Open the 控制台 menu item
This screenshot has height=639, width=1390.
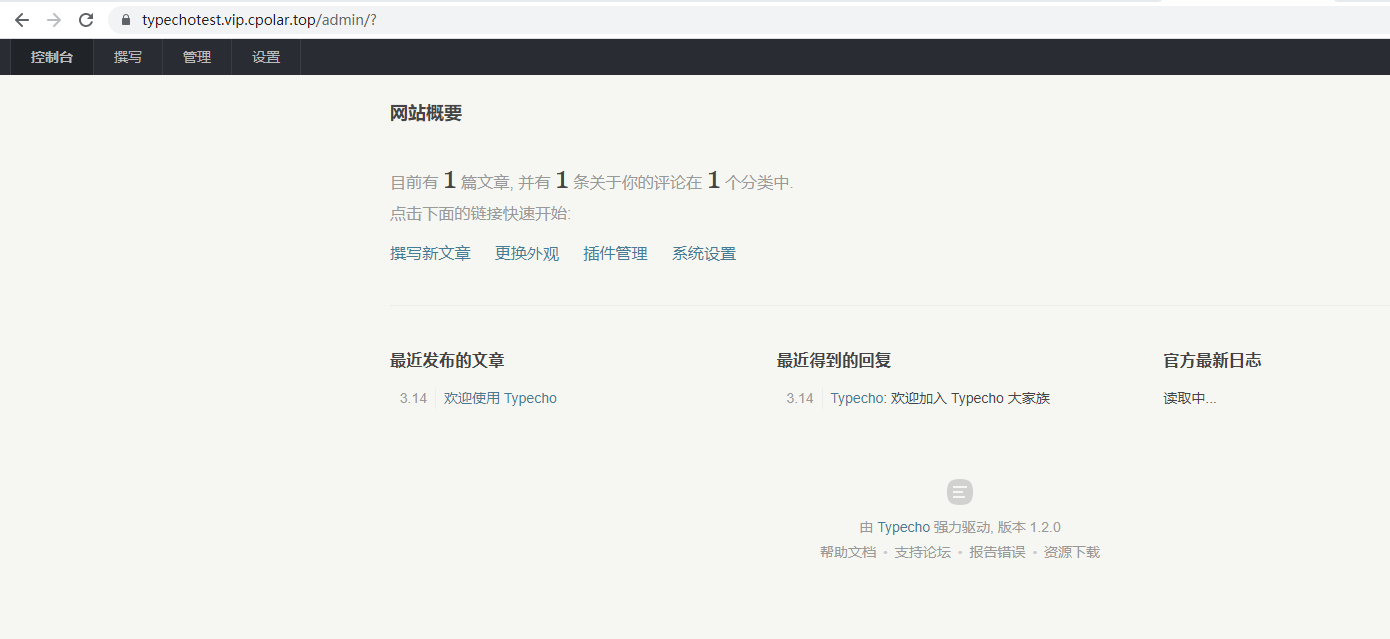tap(51, 57)
